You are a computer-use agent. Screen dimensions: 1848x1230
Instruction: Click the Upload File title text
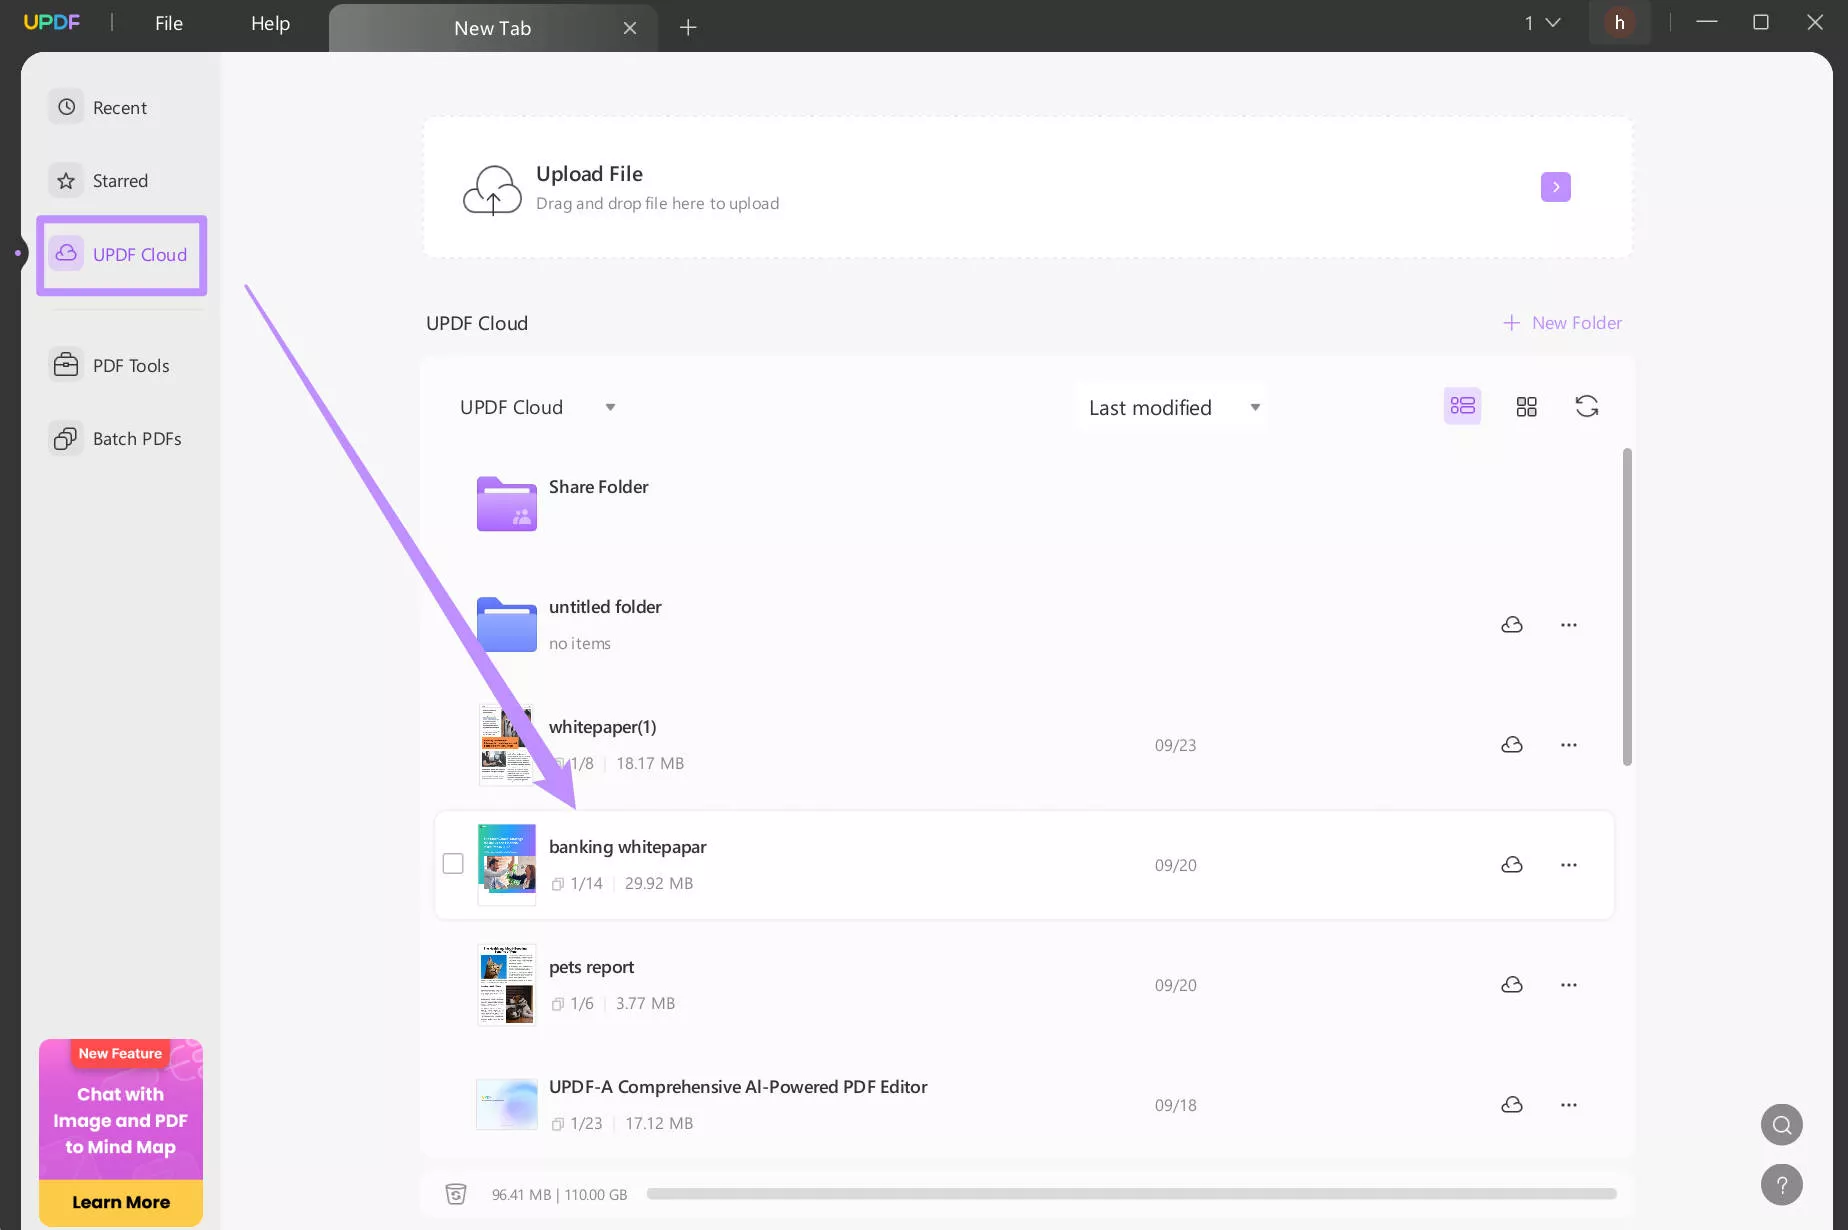(x=589, y=174)
